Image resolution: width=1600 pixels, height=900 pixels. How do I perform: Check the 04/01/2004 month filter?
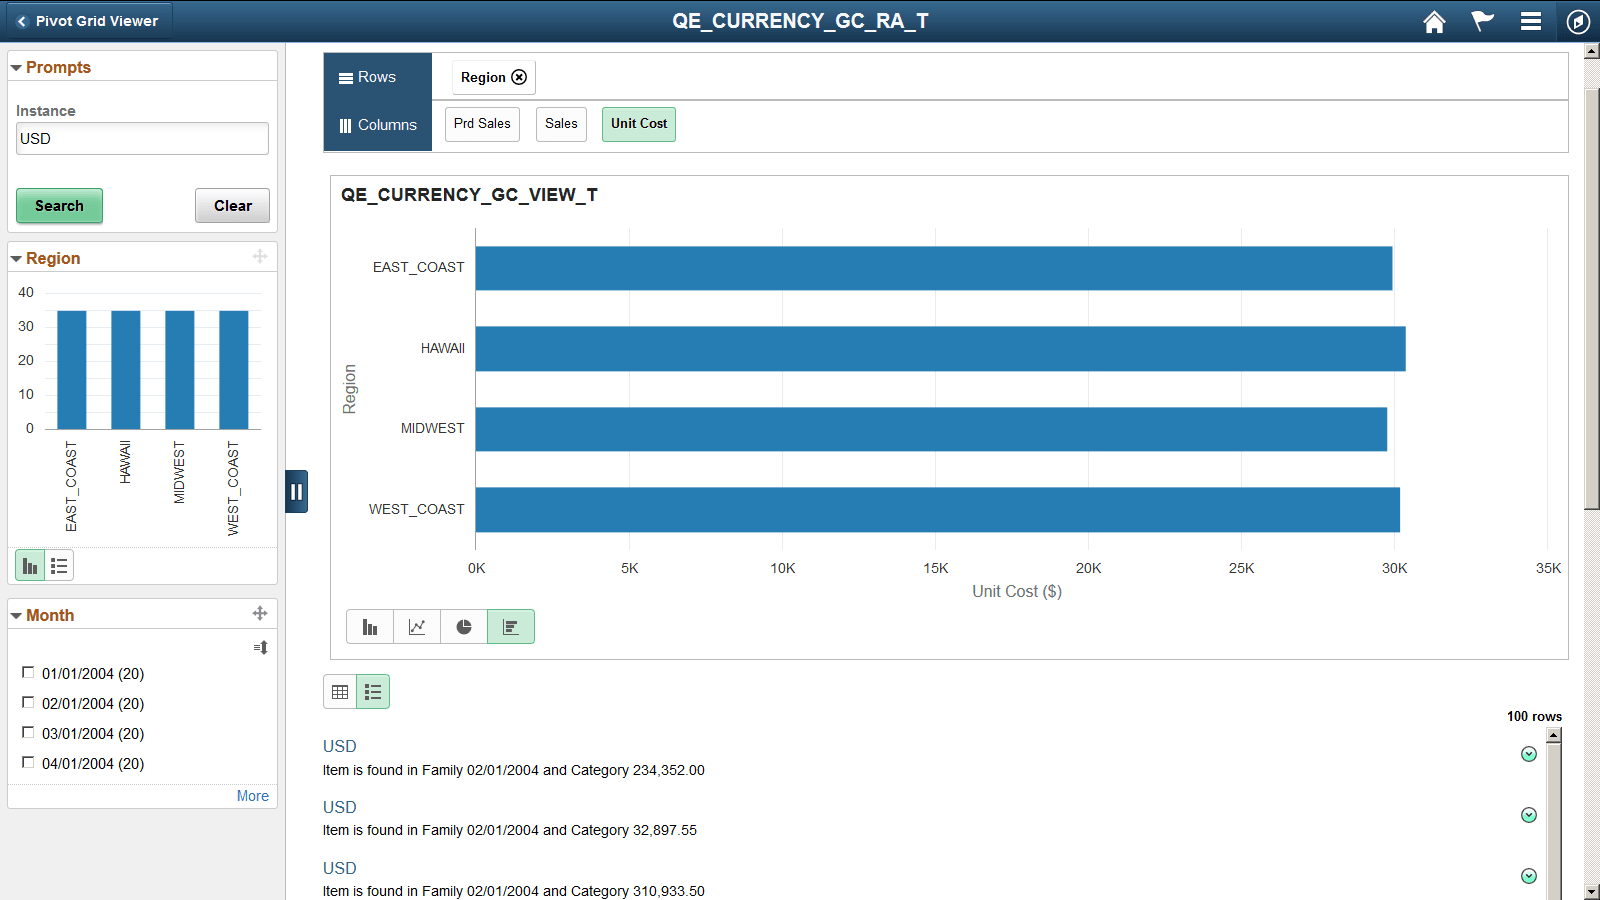pyautogui.click(x=28, y=762)
